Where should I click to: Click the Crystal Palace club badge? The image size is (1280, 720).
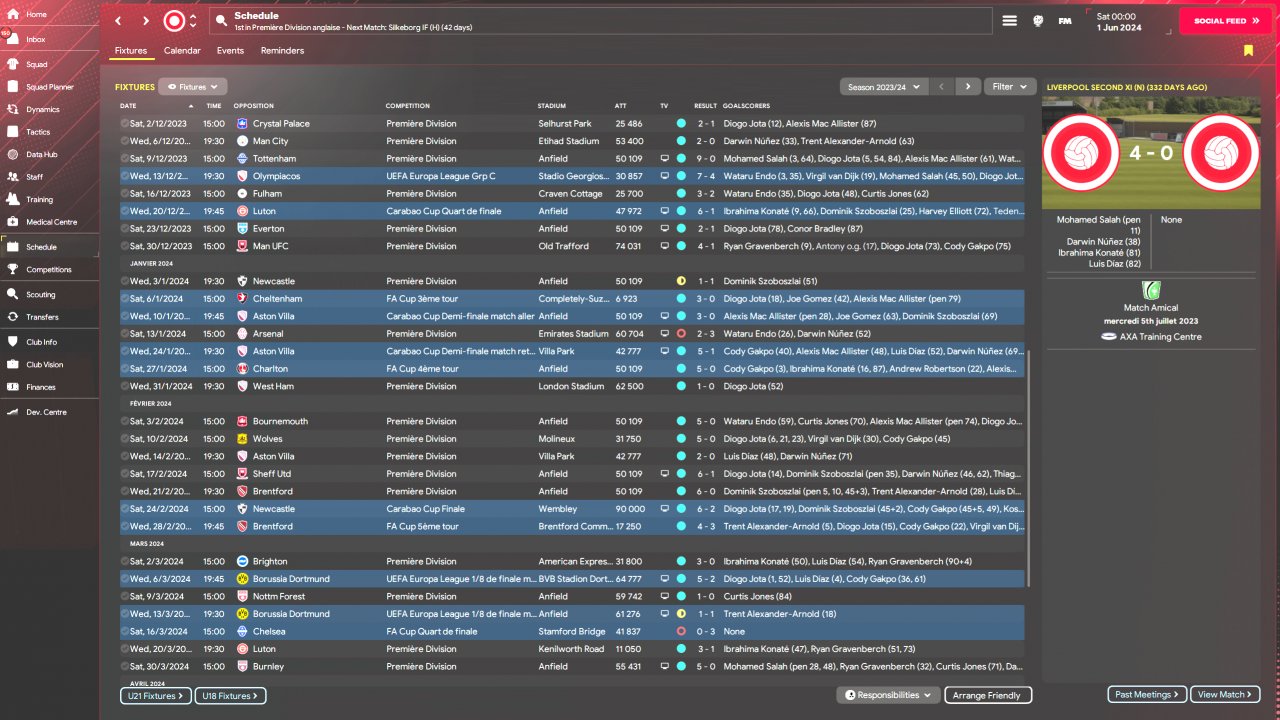pos(242,124)
